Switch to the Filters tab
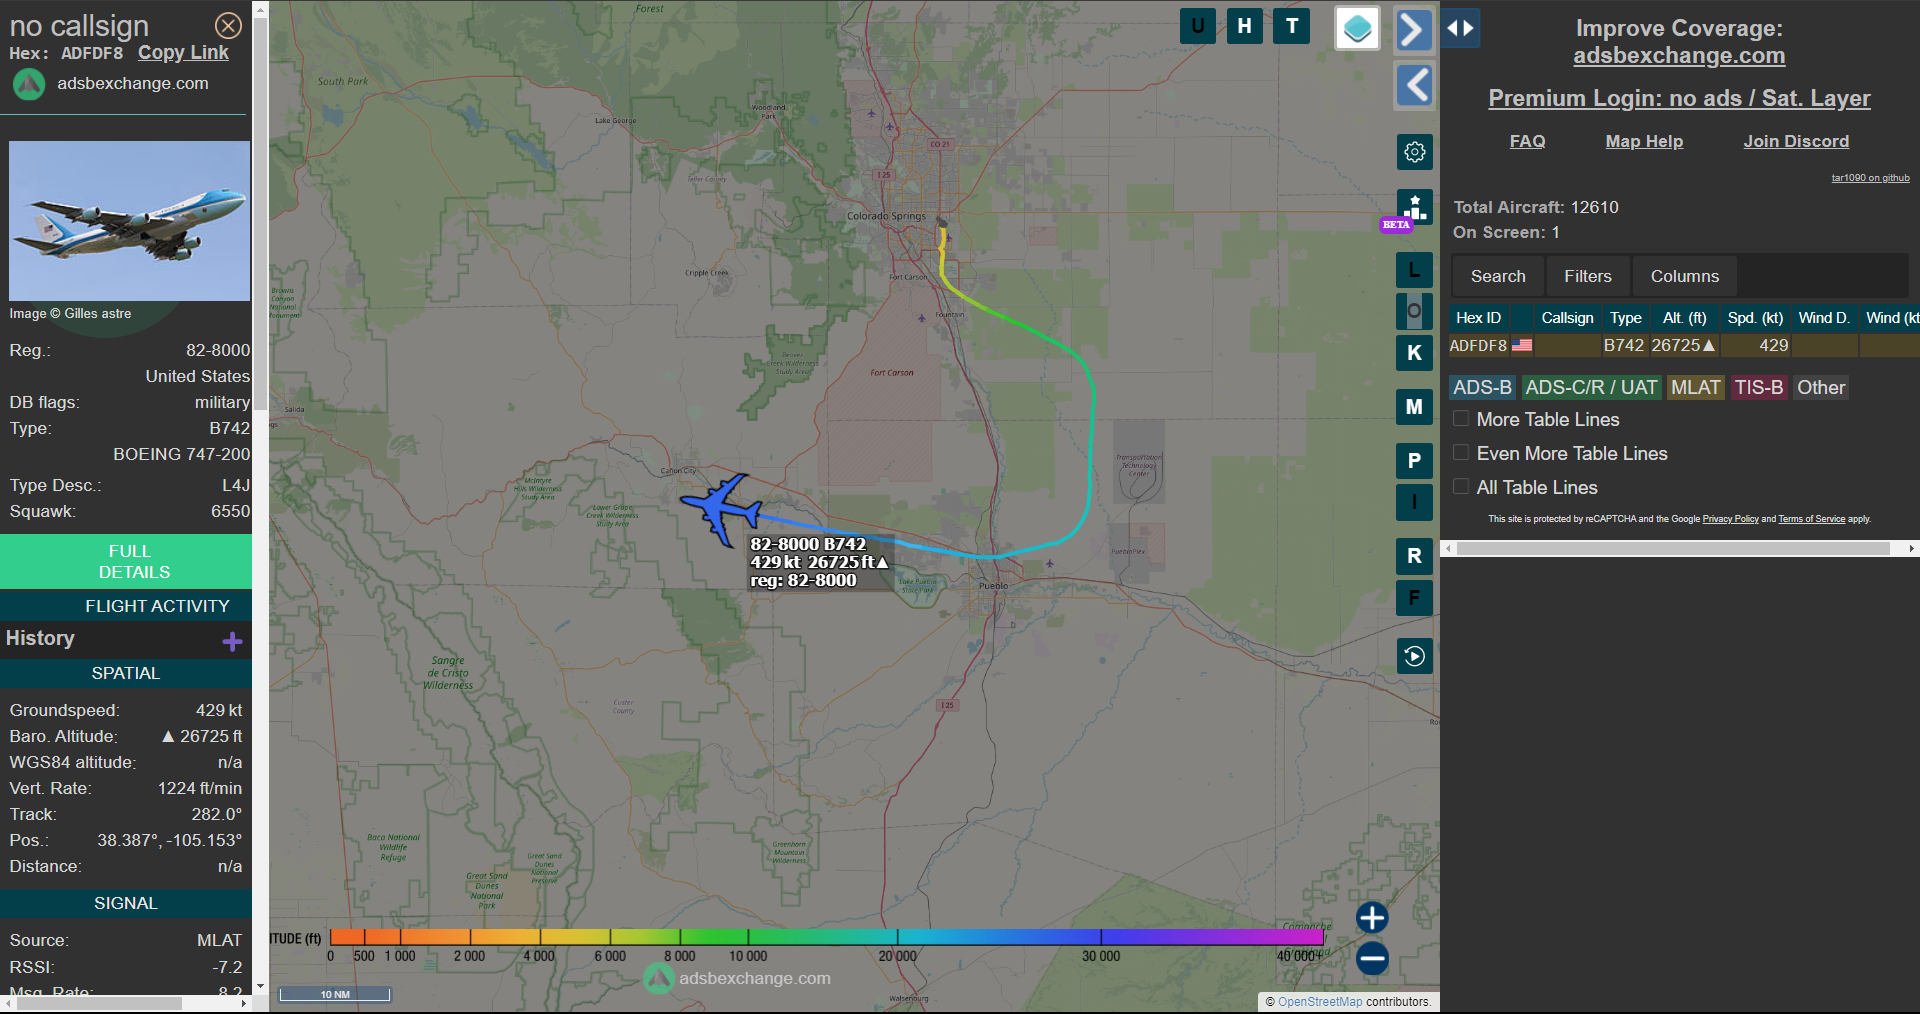The height and width of the screenshot is (1014, 1920). point(1587,276)
